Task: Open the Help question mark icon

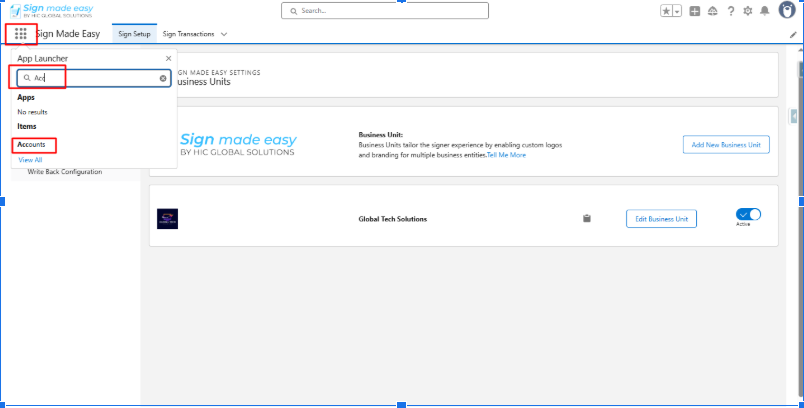Action: pyautogui.click(x=731, y=11)
